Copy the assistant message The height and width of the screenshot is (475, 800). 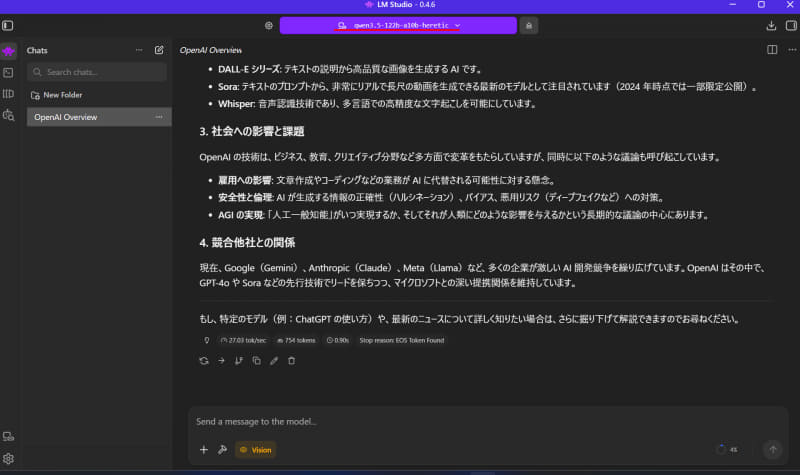tap(257, 361)
